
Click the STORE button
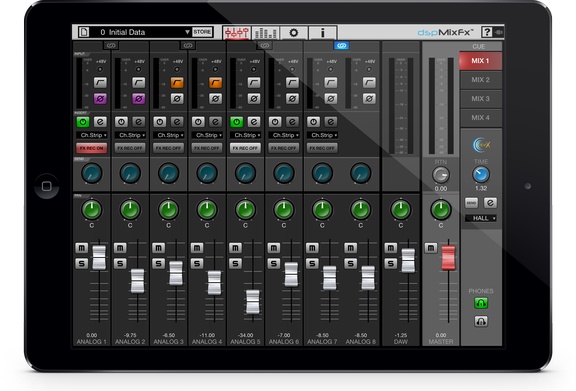(202, 32)
